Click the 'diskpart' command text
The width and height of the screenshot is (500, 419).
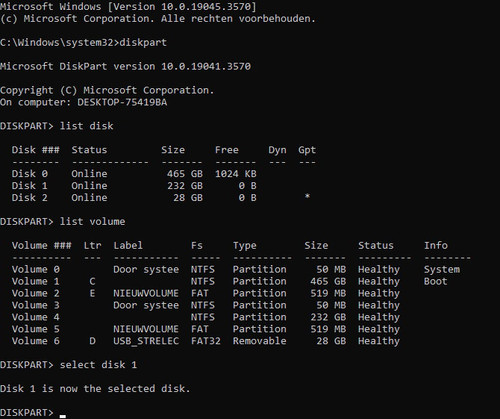(143, 43)
